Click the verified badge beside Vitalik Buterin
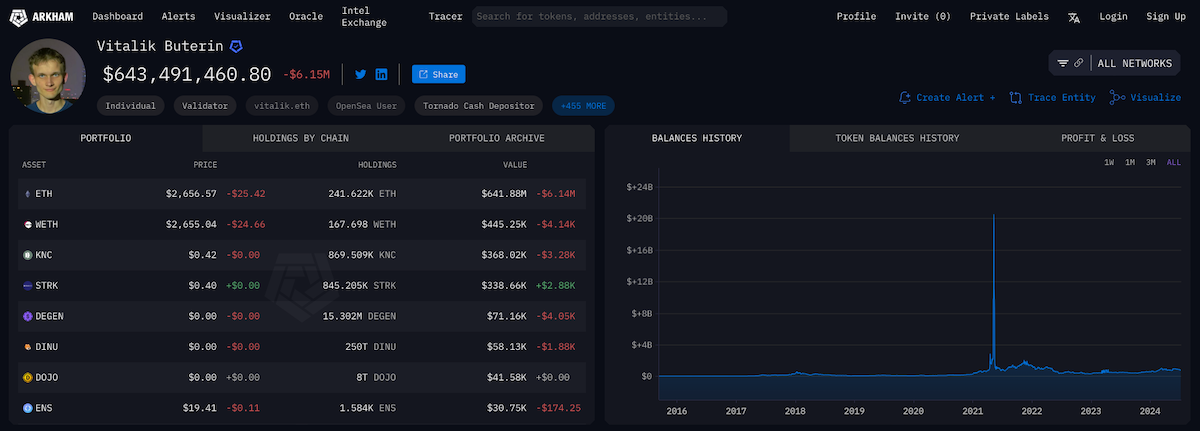 tap(236, 47)
